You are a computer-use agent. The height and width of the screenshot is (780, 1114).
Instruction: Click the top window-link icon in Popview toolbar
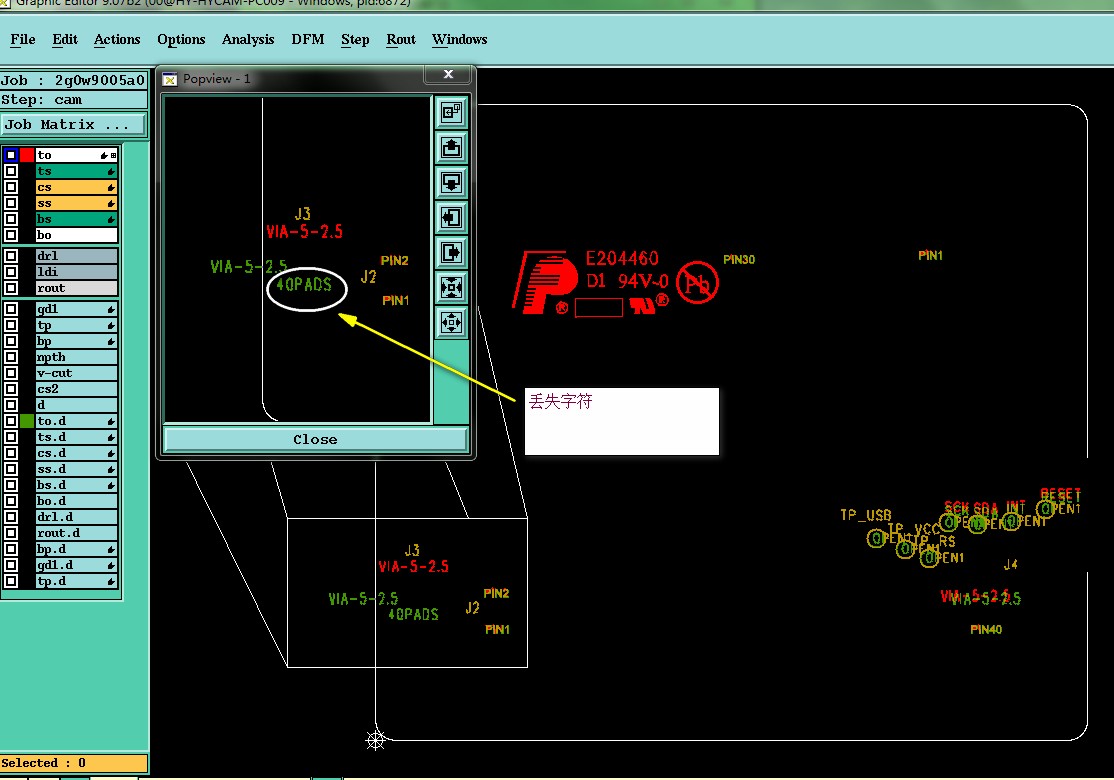451,112
